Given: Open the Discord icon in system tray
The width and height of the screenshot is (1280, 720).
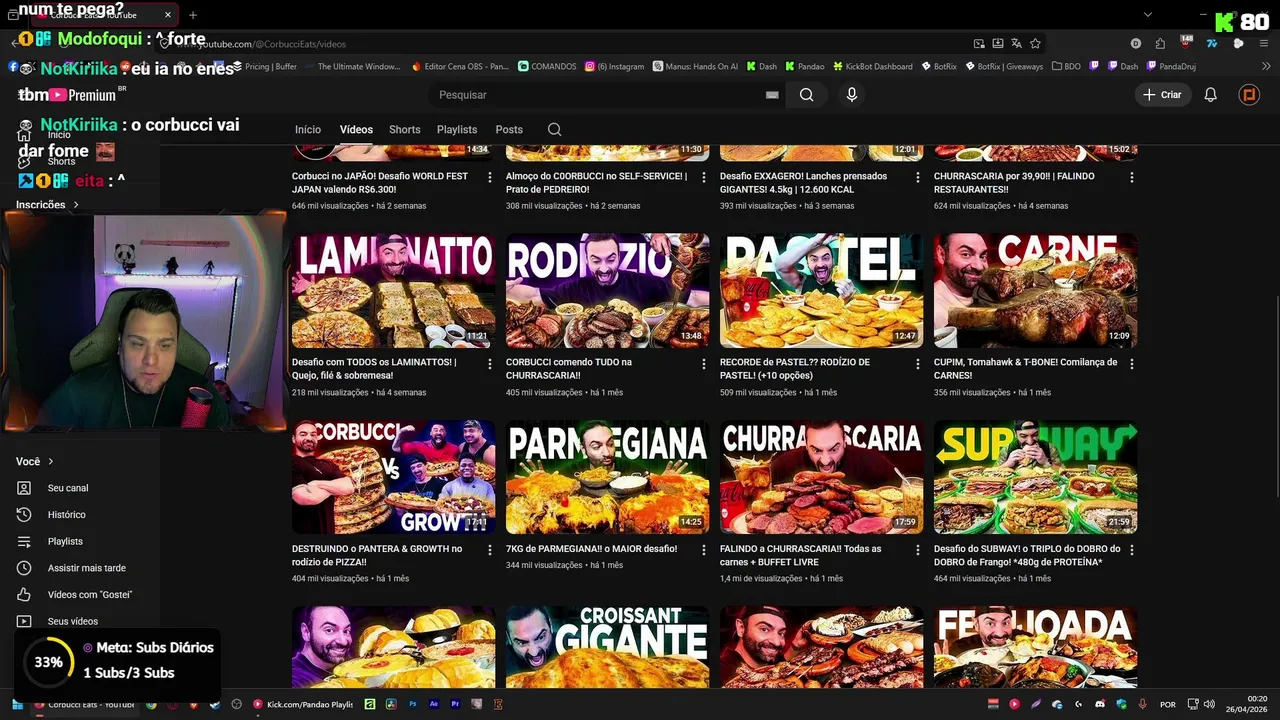Looking at the screenshot, I should click(1100, 704).
